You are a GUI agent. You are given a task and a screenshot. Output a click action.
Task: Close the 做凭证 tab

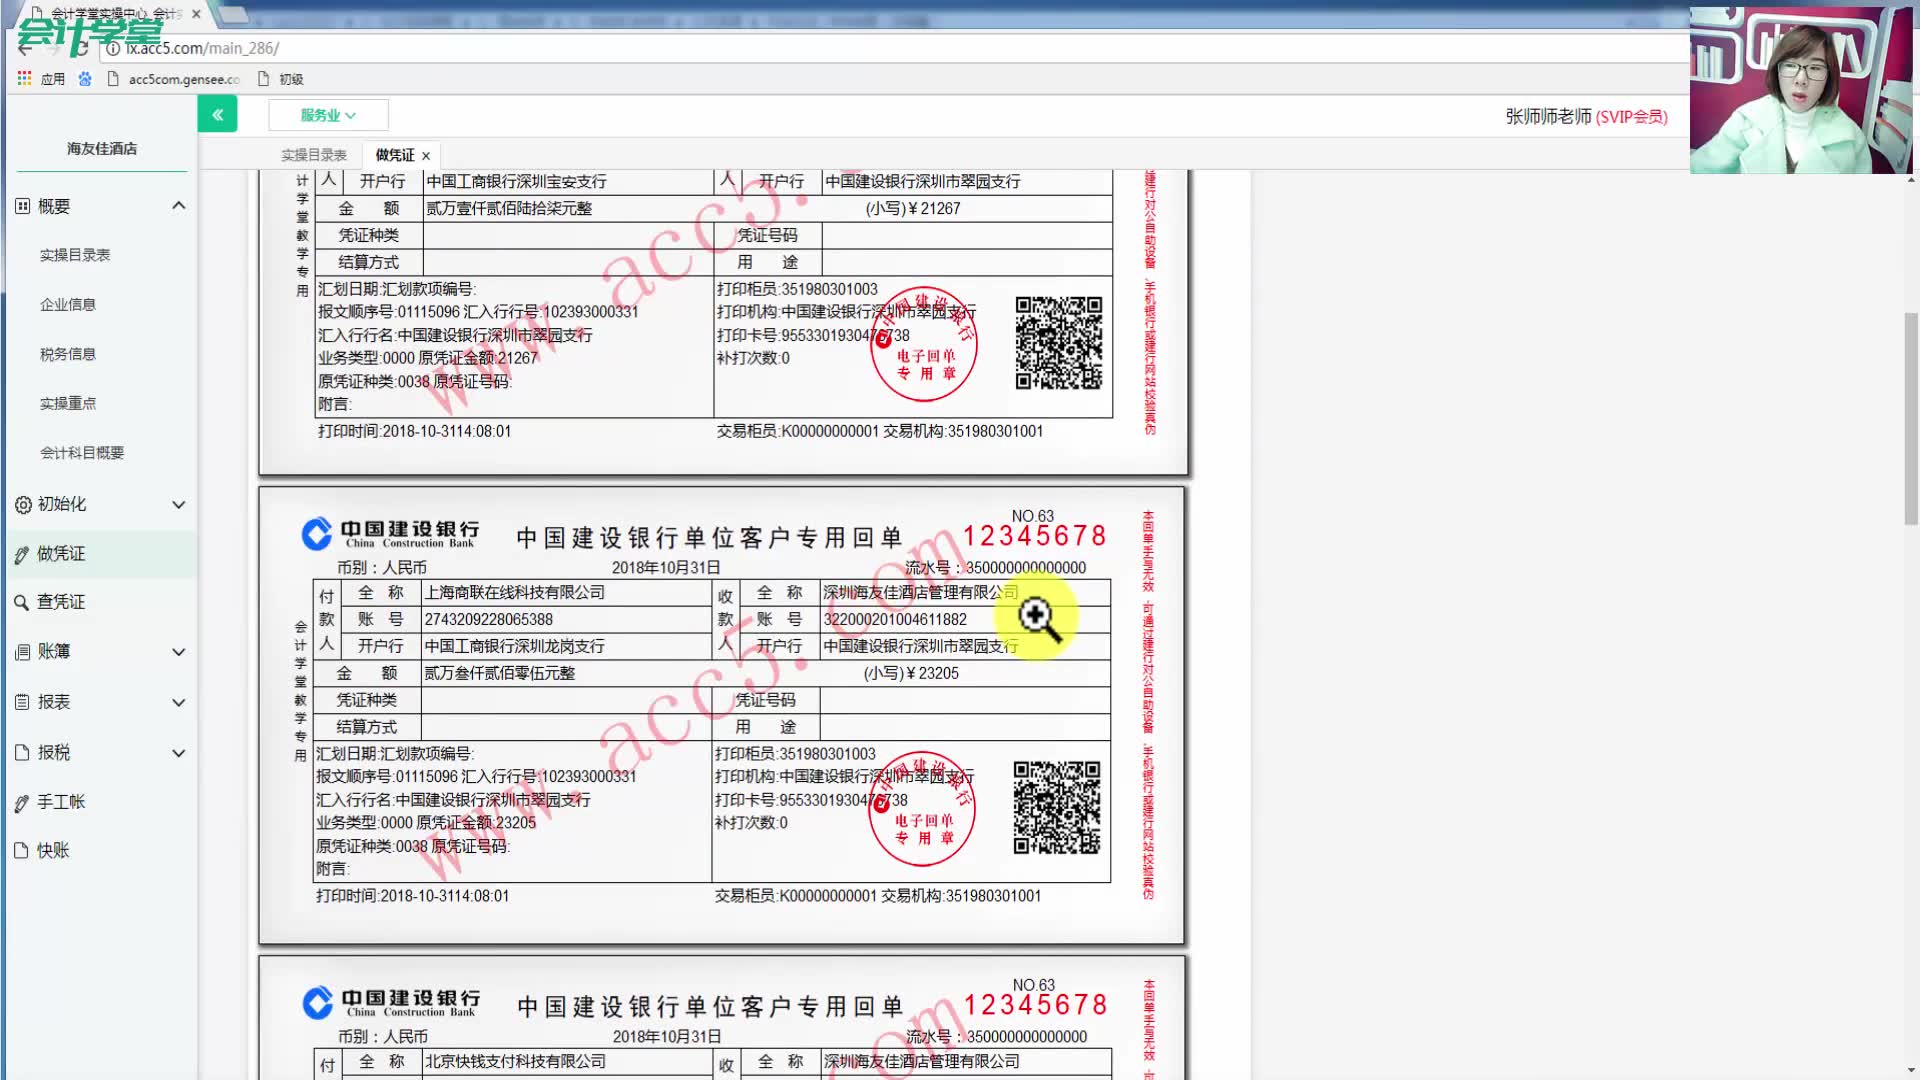click(426, 156)
